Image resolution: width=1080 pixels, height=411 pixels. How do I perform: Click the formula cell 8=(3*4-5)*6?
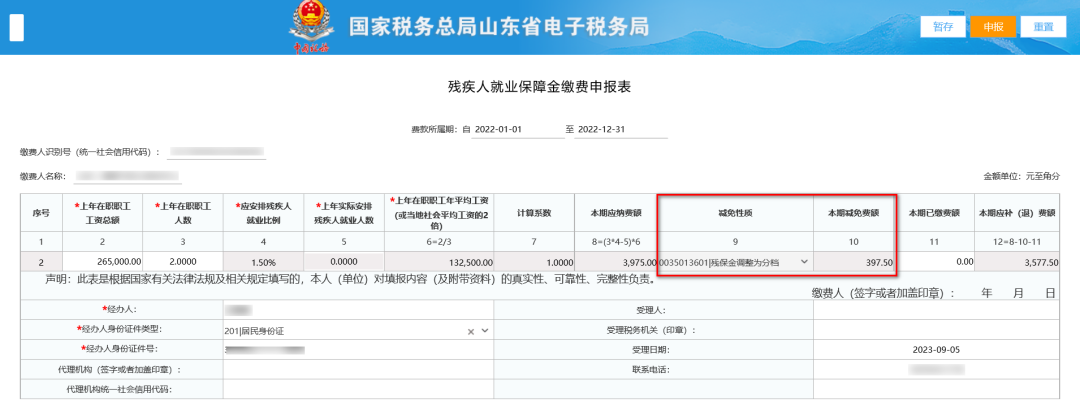click(616, 242)
